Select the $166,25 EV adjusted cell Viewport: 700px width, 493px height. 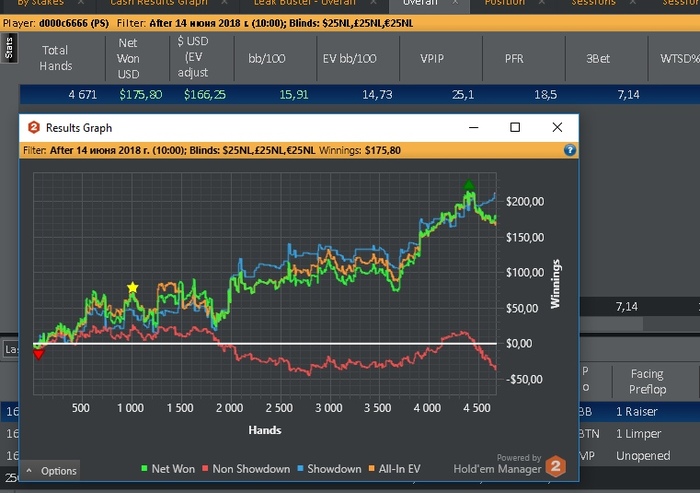pyautogui.click(x=205, y=95)
